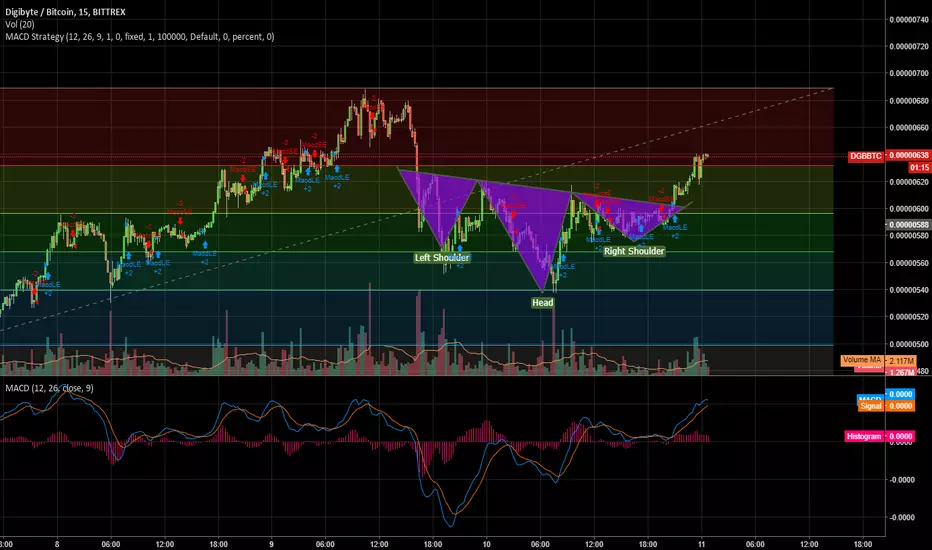Viewport: 932px width, 550px height.
Task: Click the MACD blue indicator tag
Action: 870,397
